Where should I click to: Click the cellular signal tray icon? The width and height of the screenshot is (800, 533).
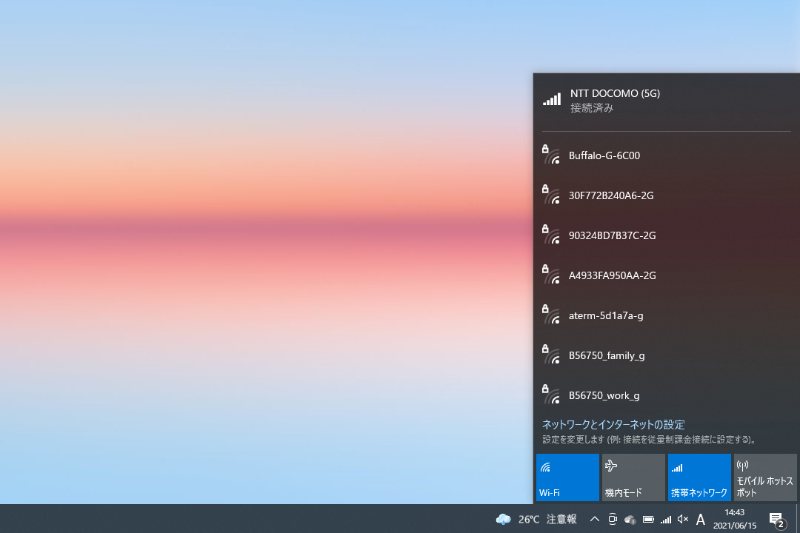coord(666,519)
